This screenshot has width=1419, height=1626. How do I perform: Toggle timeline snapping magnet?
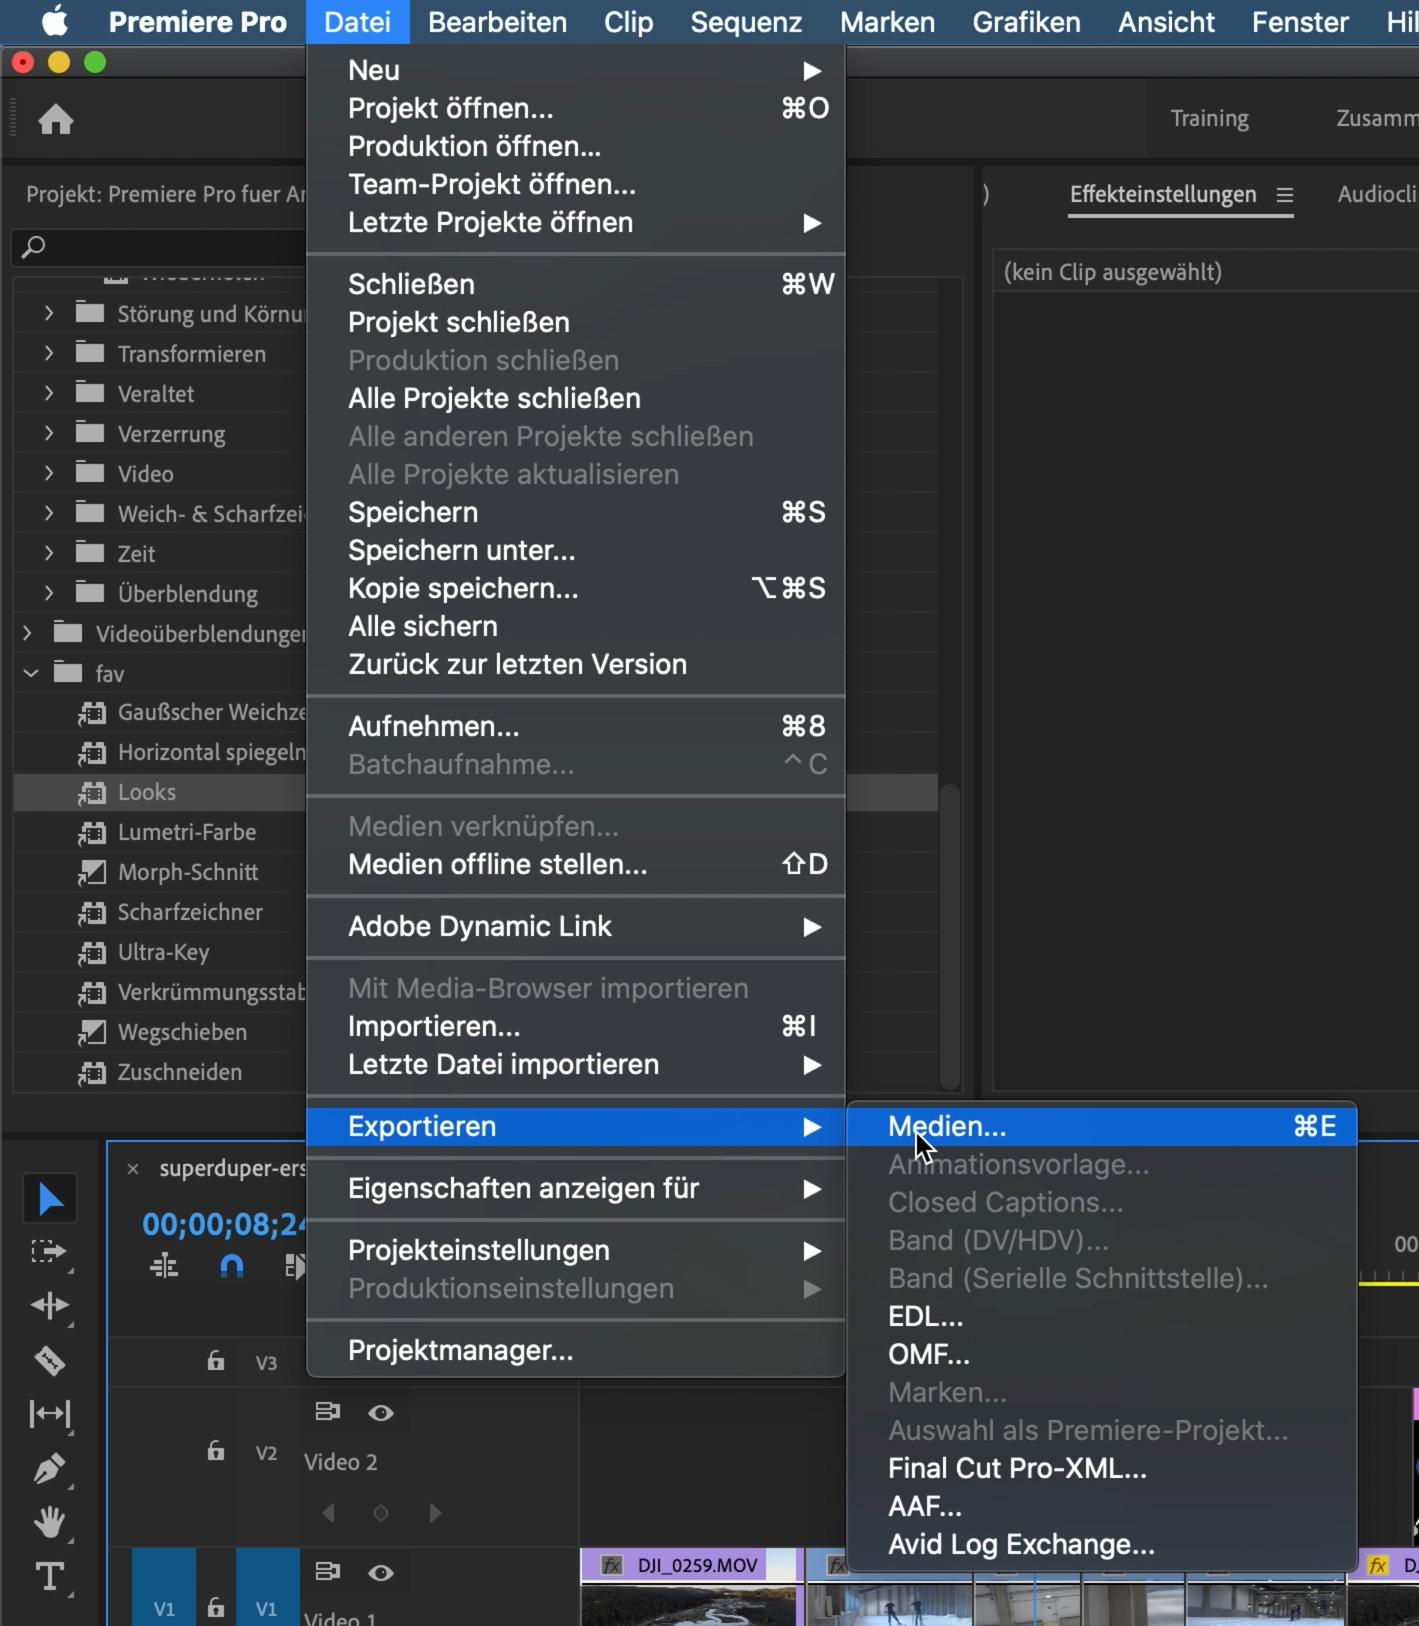[x=231, y=1267]
